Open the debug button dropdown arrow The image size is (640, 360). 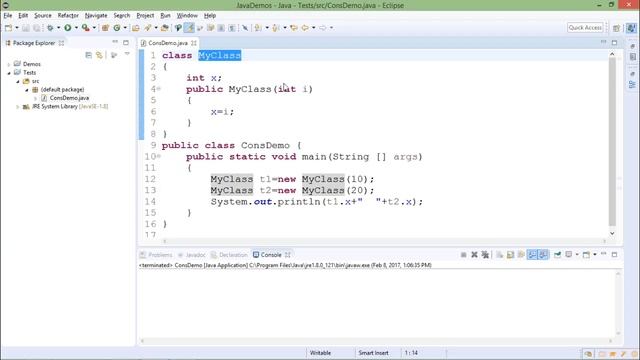pyautogui.click(x=58, y=28)
